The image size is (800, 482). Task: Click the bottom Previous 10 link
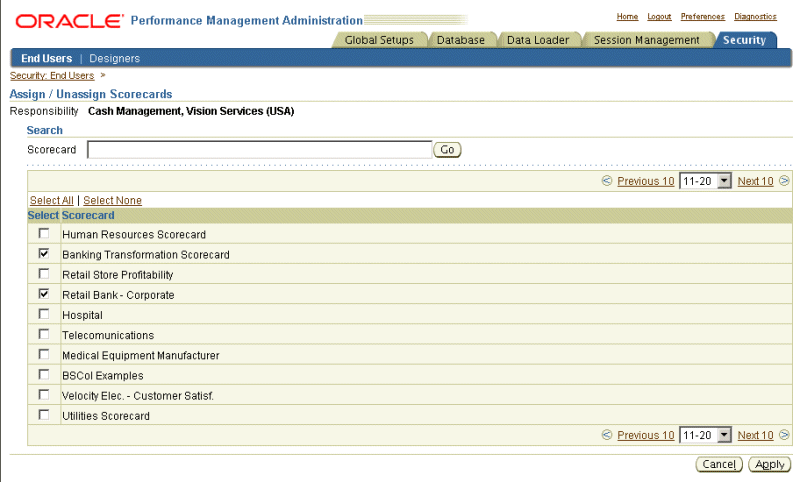[645, 435]
